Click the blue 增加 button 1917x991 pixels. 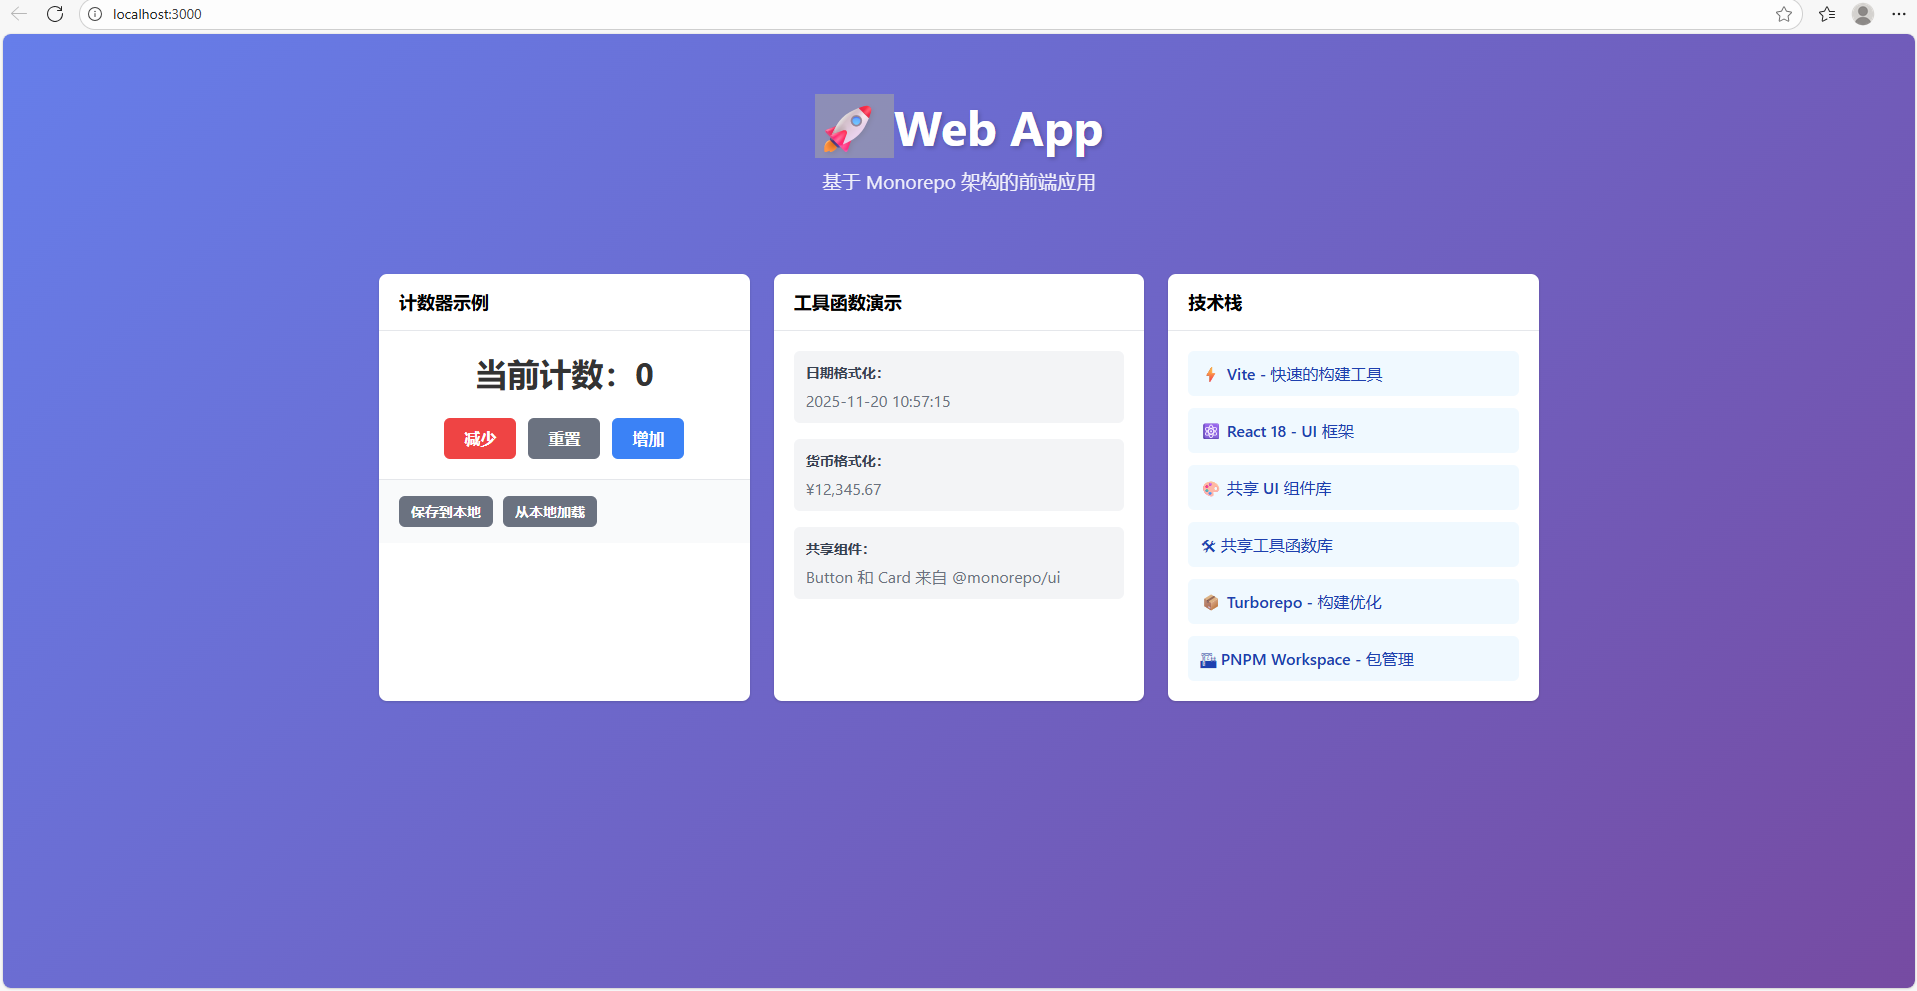click(648, 439)
